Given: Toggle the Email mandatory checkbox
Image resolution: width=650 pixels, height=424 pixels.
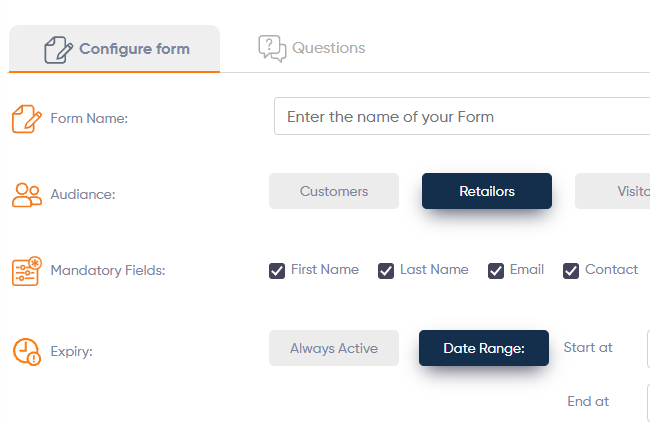Looking at the screenshot, I should coord(496,271).
